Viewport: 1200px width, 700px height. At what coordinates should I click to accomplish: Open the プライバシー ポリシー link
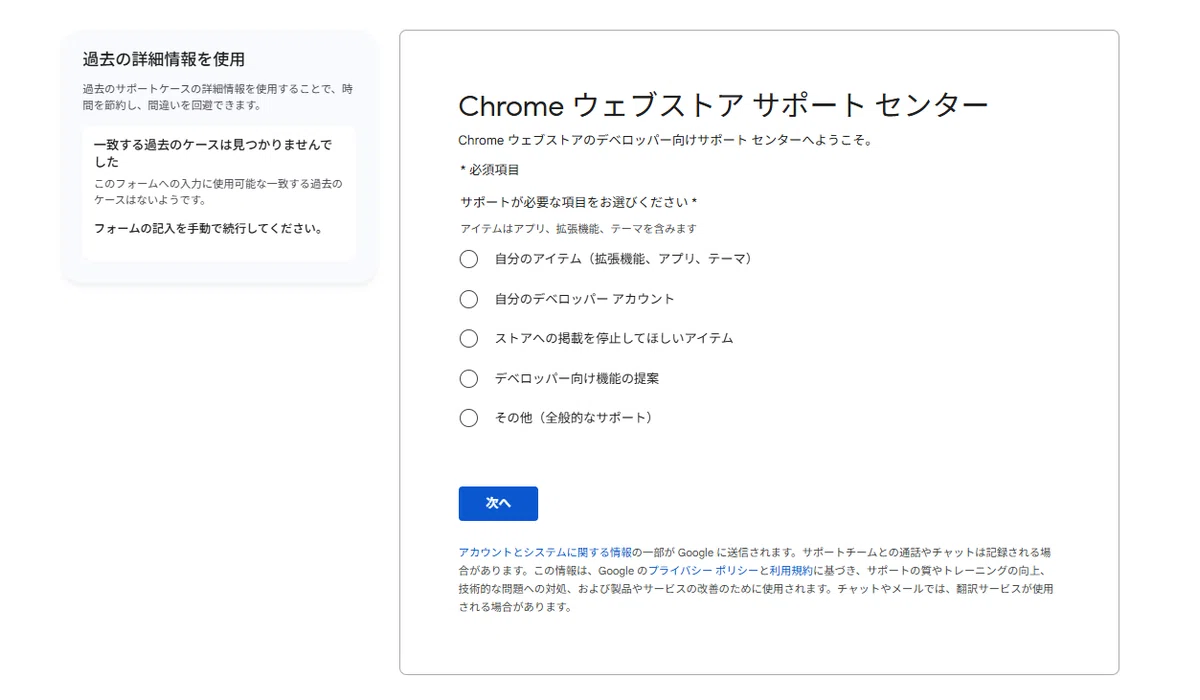pyautogui.click(x=703, y=570)
